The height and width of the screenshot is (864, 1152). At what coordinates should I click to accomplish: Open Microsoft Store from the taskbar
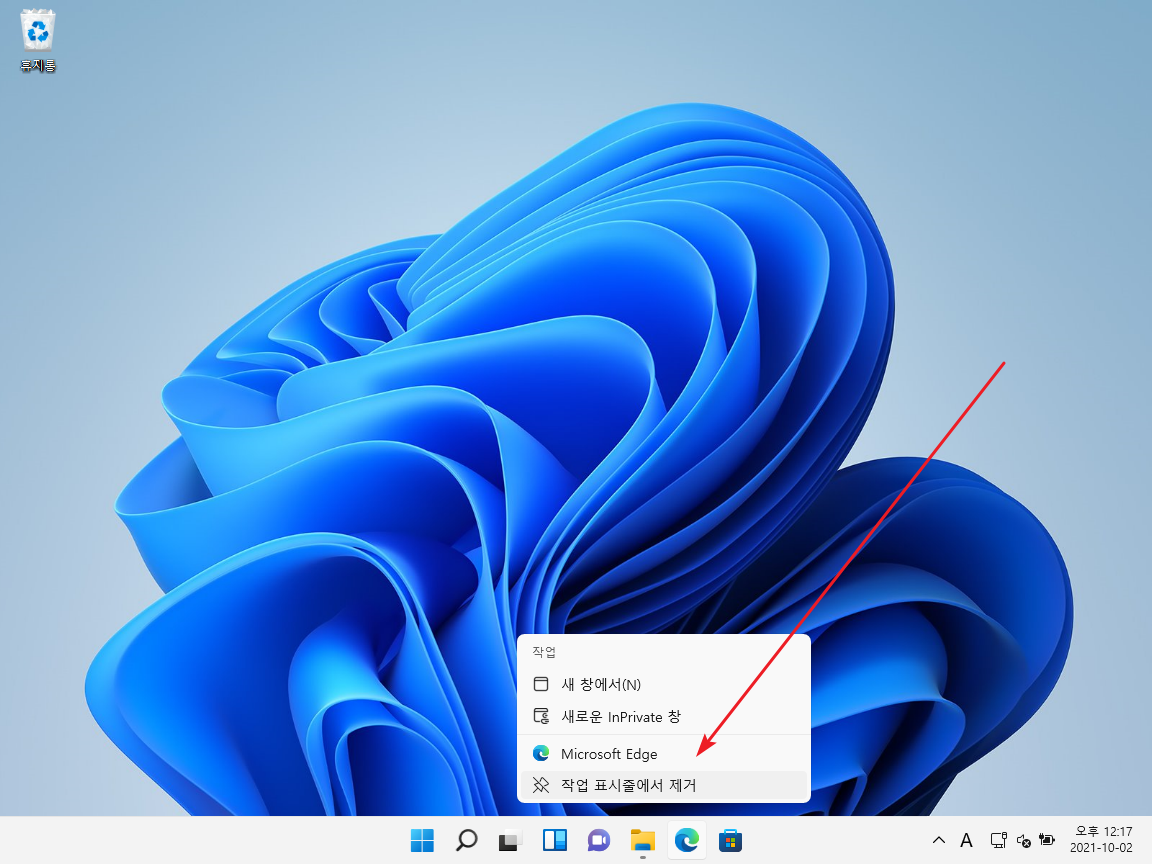pos(730,840)
